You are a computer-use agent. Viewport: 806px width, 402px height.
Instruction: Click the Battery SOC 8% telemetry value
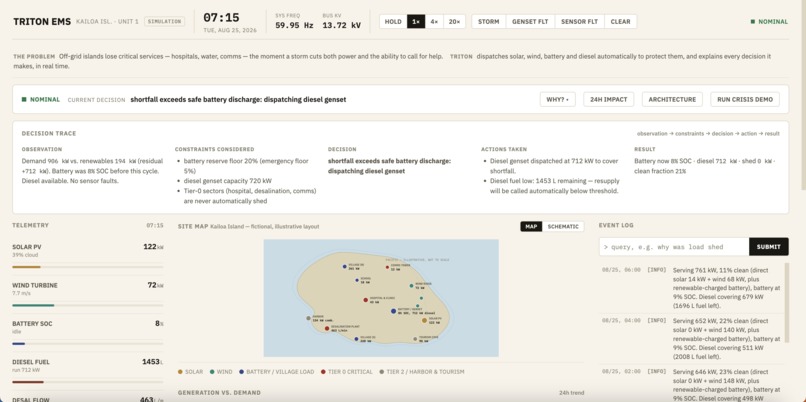click(159, 323)
